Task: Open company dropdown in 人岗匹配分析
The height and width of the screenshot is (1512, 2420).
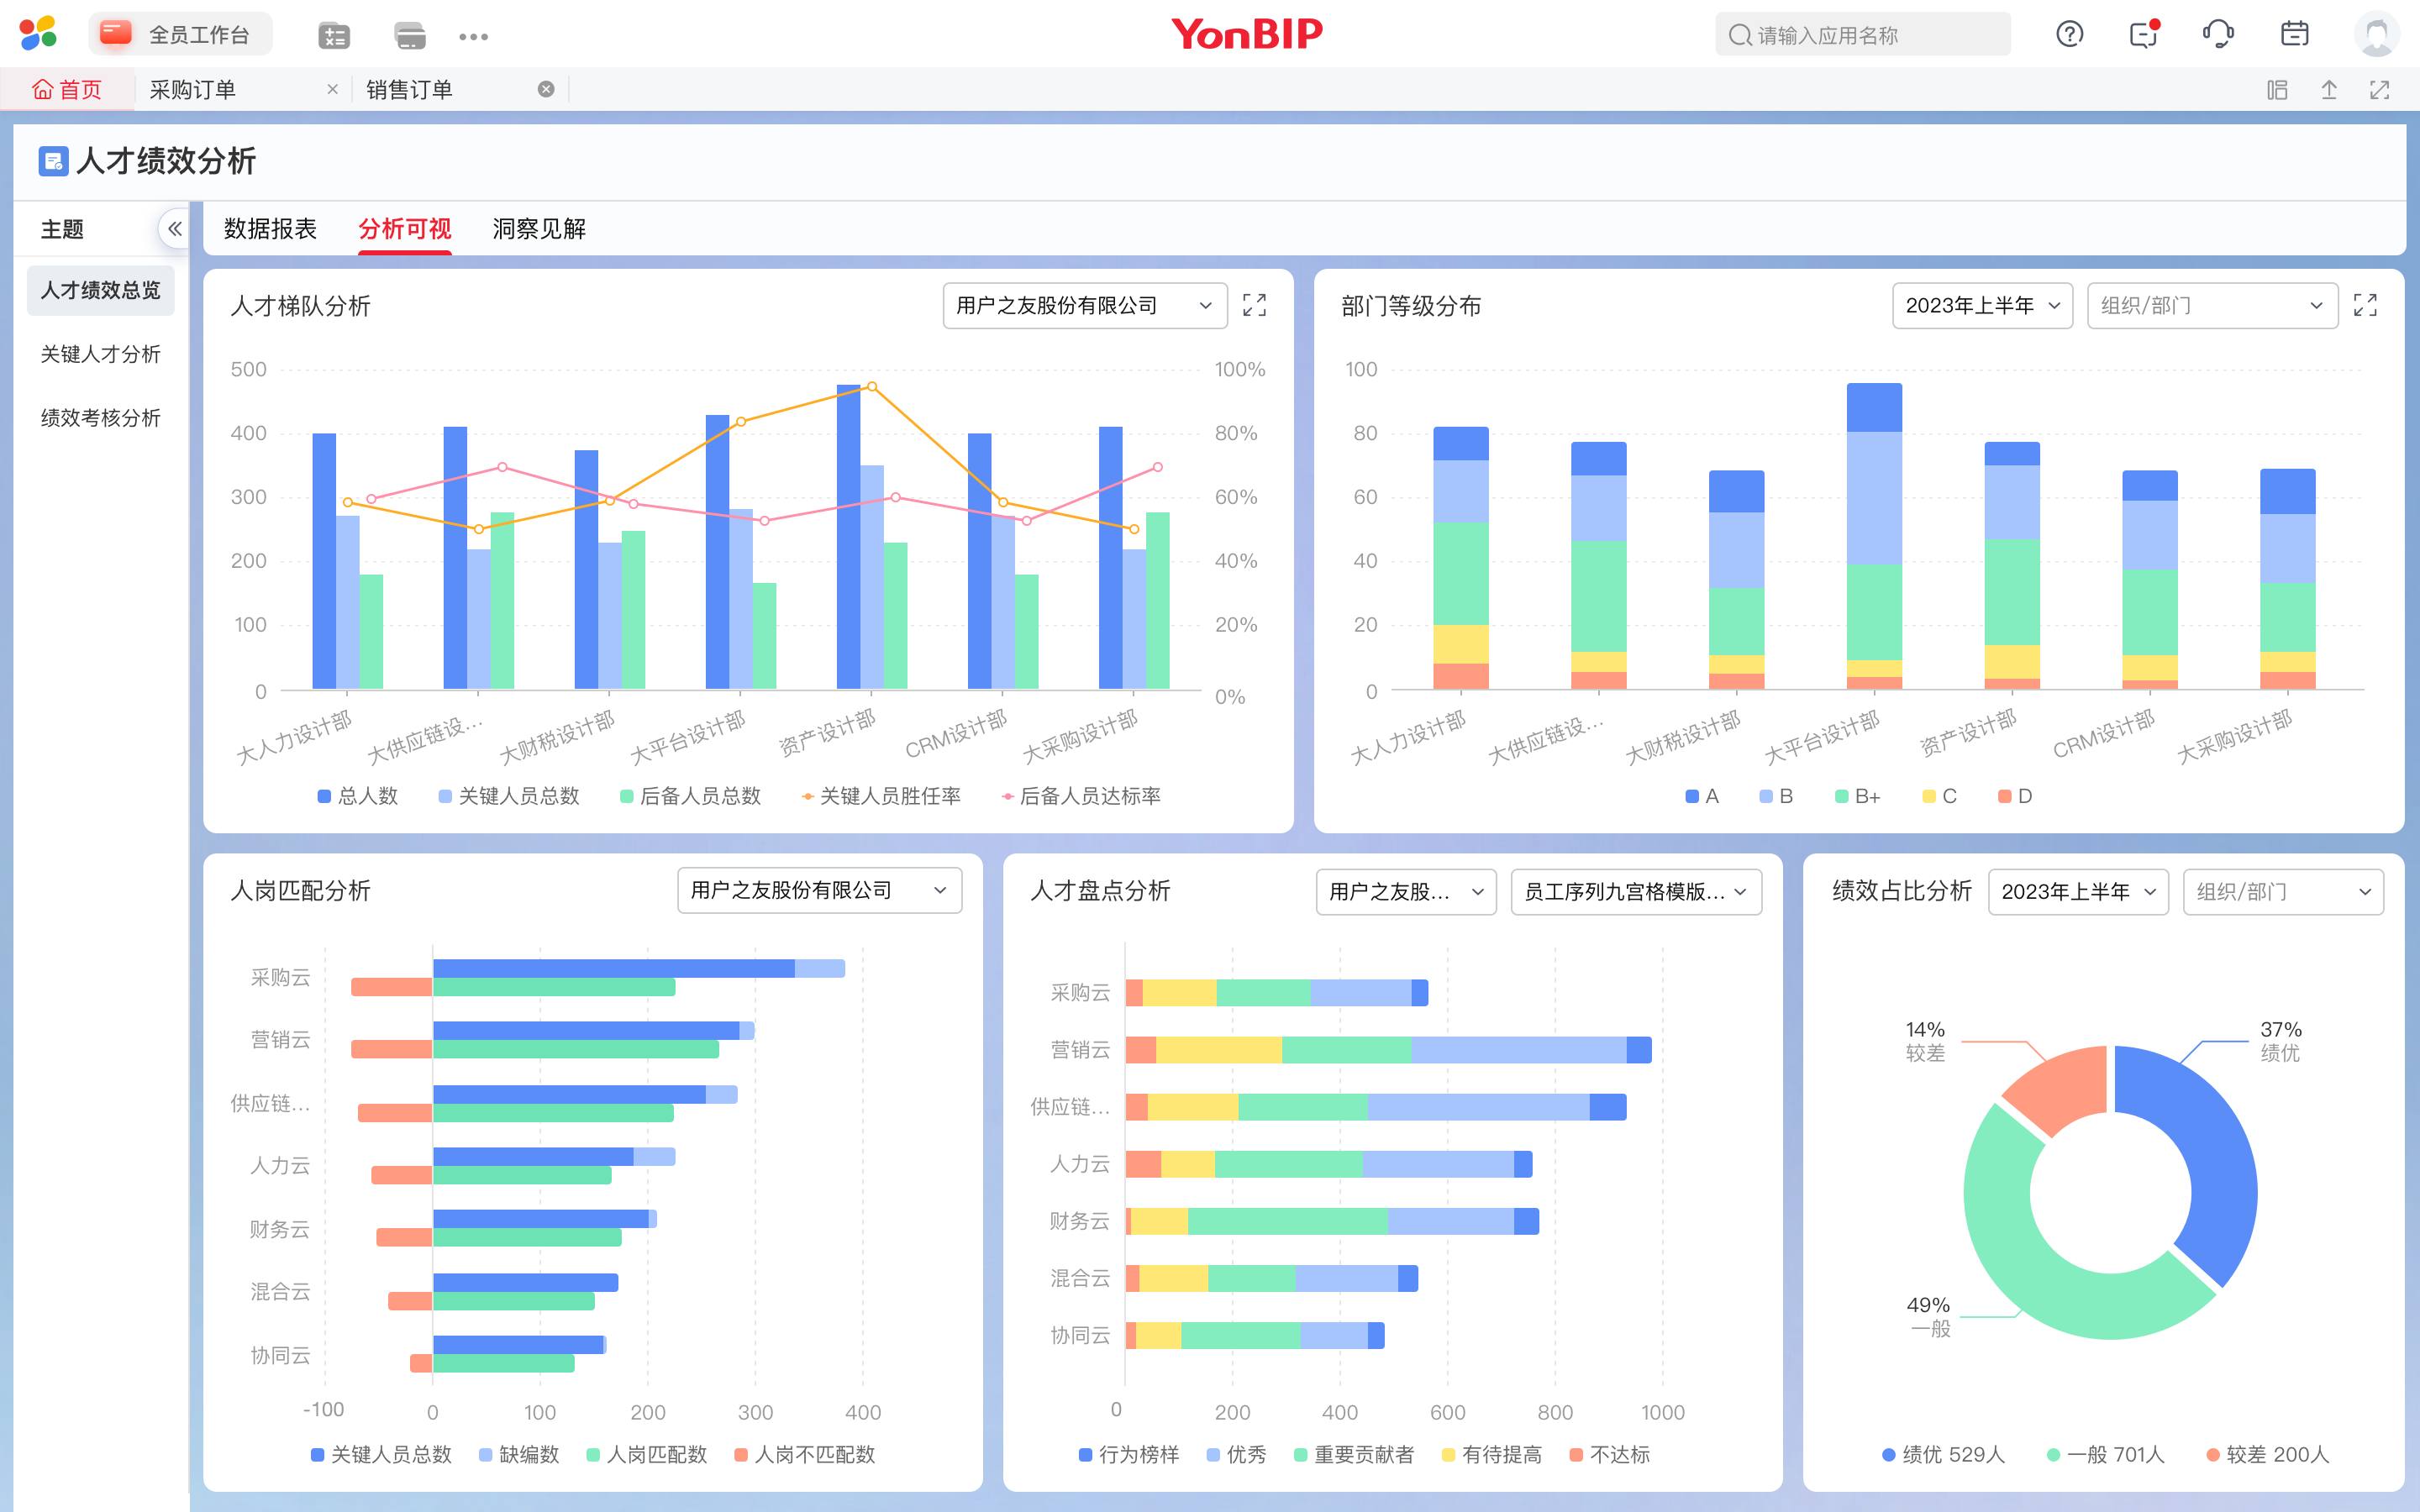Action: coord(819,890)
